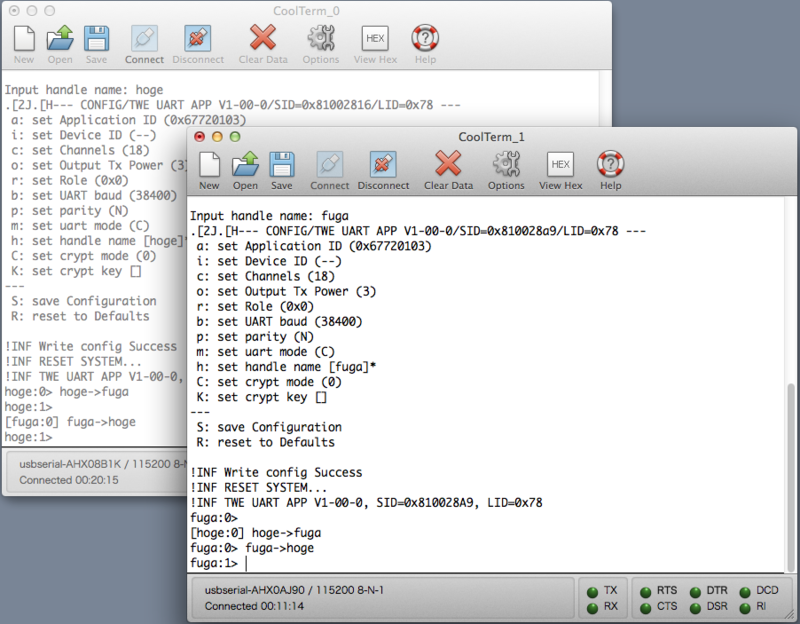Open Help in CoolTerm_1 toolbar
The width and height of the screenshot is (800, 624).
(610, 164)
